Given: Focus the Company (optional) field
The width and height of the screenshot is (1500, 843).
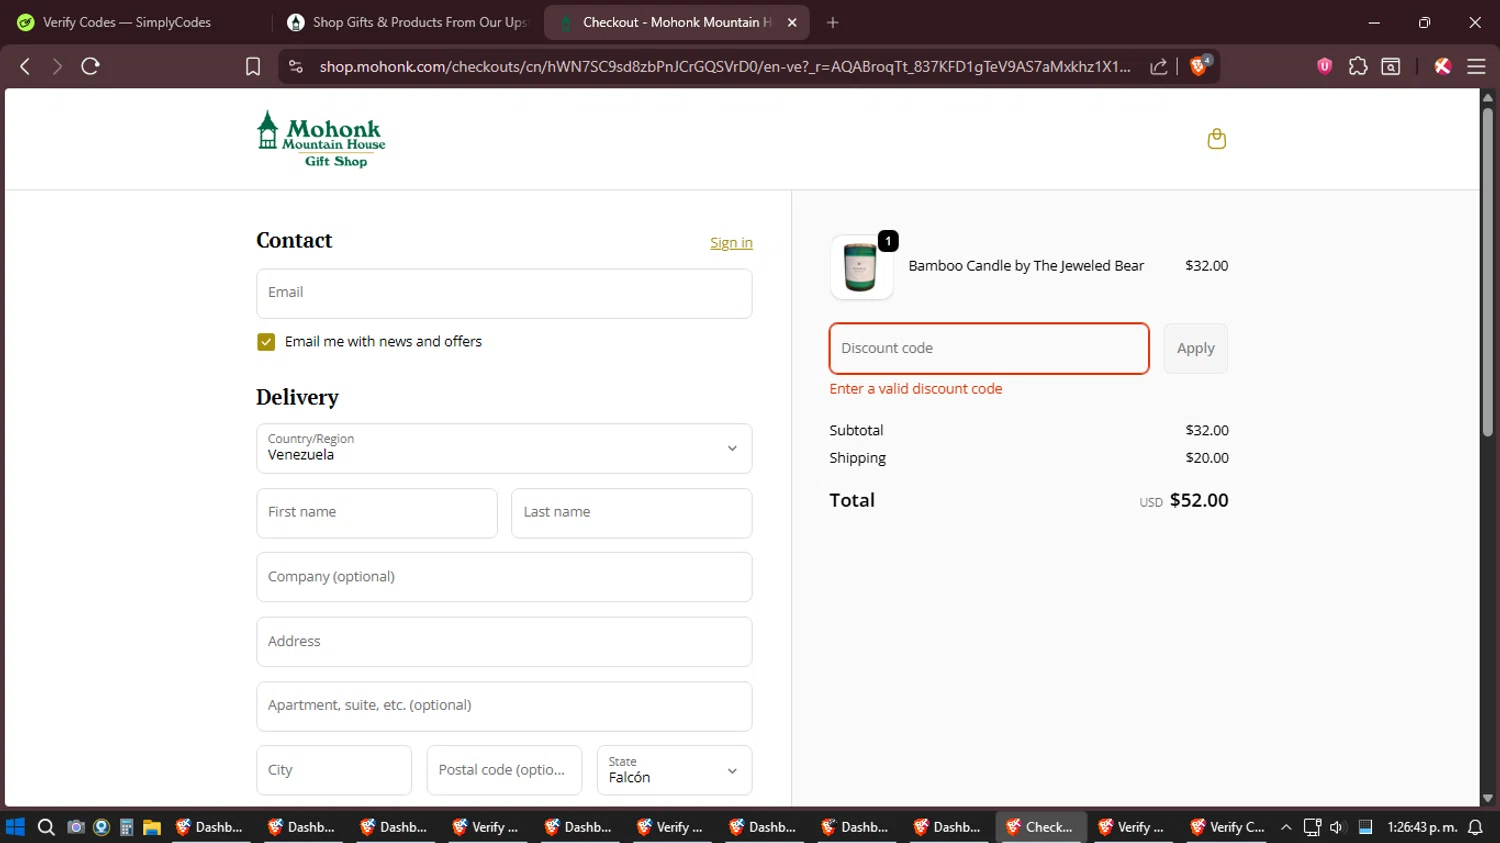Looking at the screenshot, I should (504, 577).
